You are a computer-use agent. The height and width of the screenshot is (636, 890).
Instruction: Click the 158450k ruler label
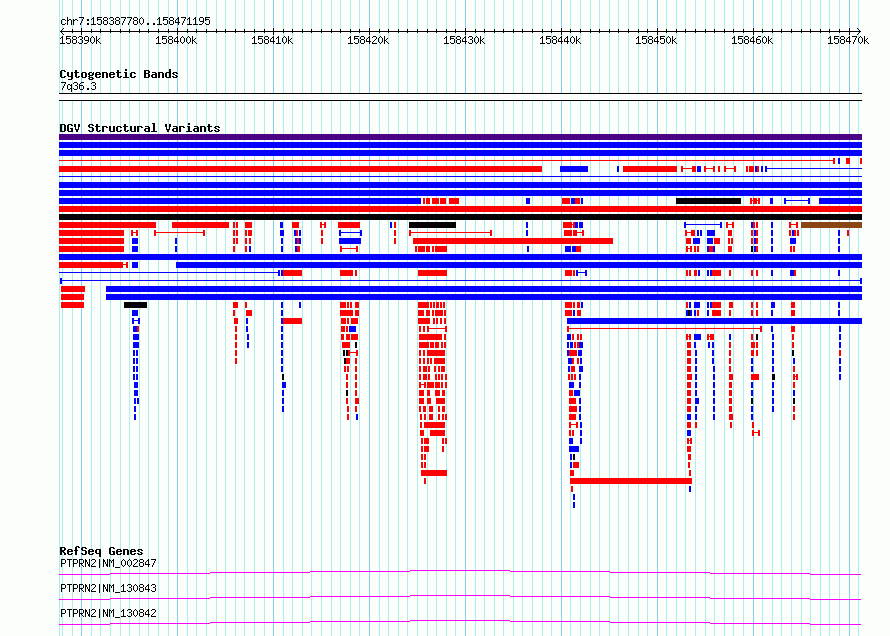click(x=656, y=40)
